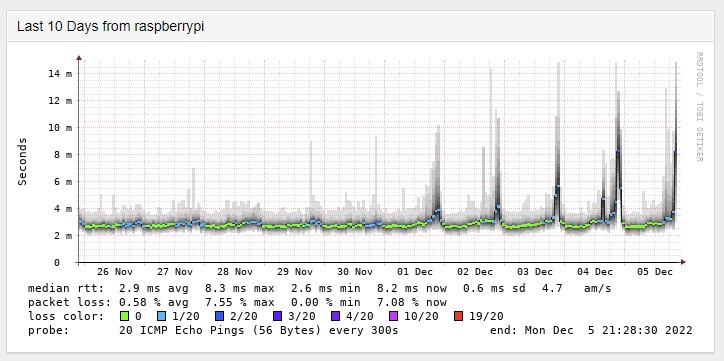
Task: Click the magenta 10/20 loss swatch
Action: click(x=394, y=316)
